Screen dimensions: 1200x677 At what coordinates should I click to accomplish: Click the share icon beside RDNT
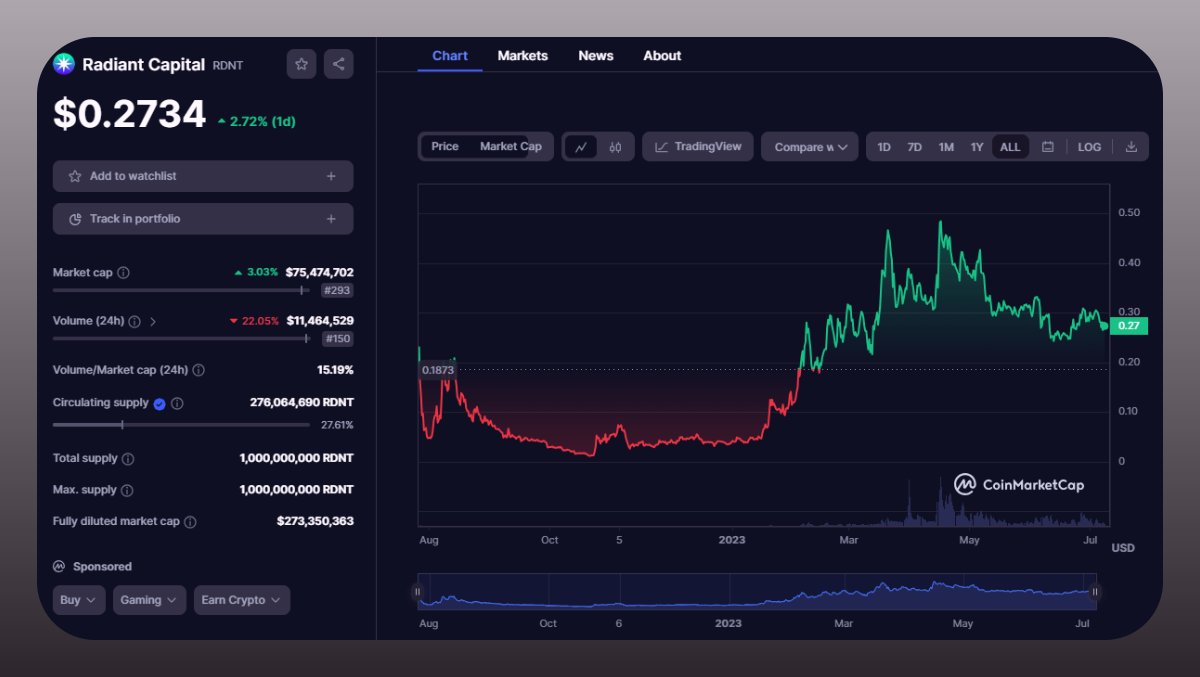338,64
